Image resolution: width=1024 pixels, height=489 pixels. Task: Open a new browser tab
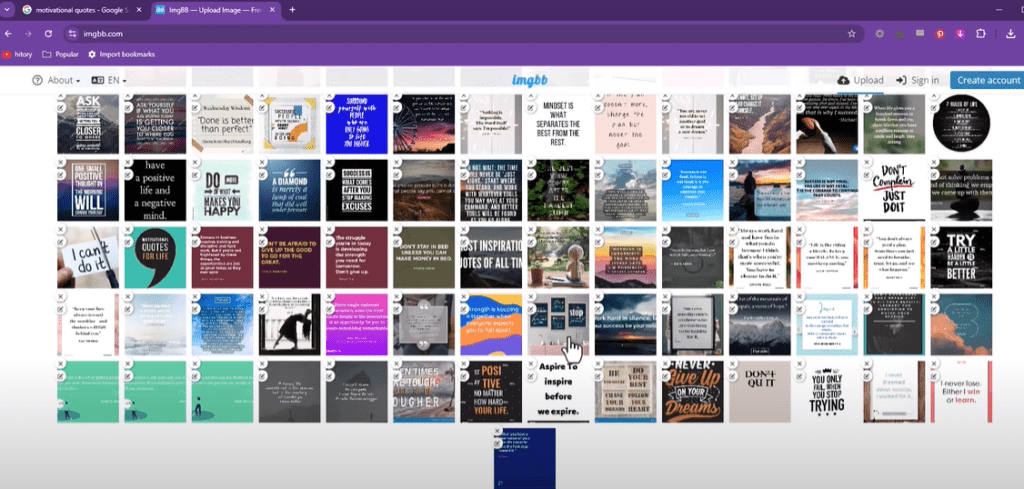click(x=292, y=9)
